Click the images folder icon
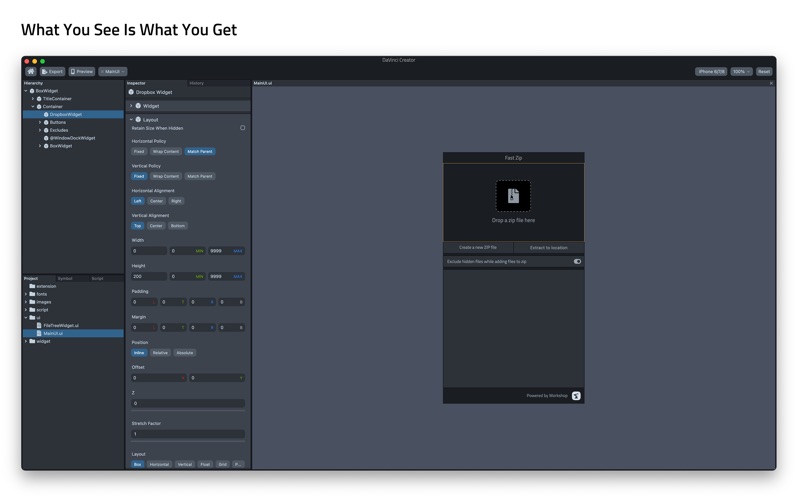 (32, 302)
